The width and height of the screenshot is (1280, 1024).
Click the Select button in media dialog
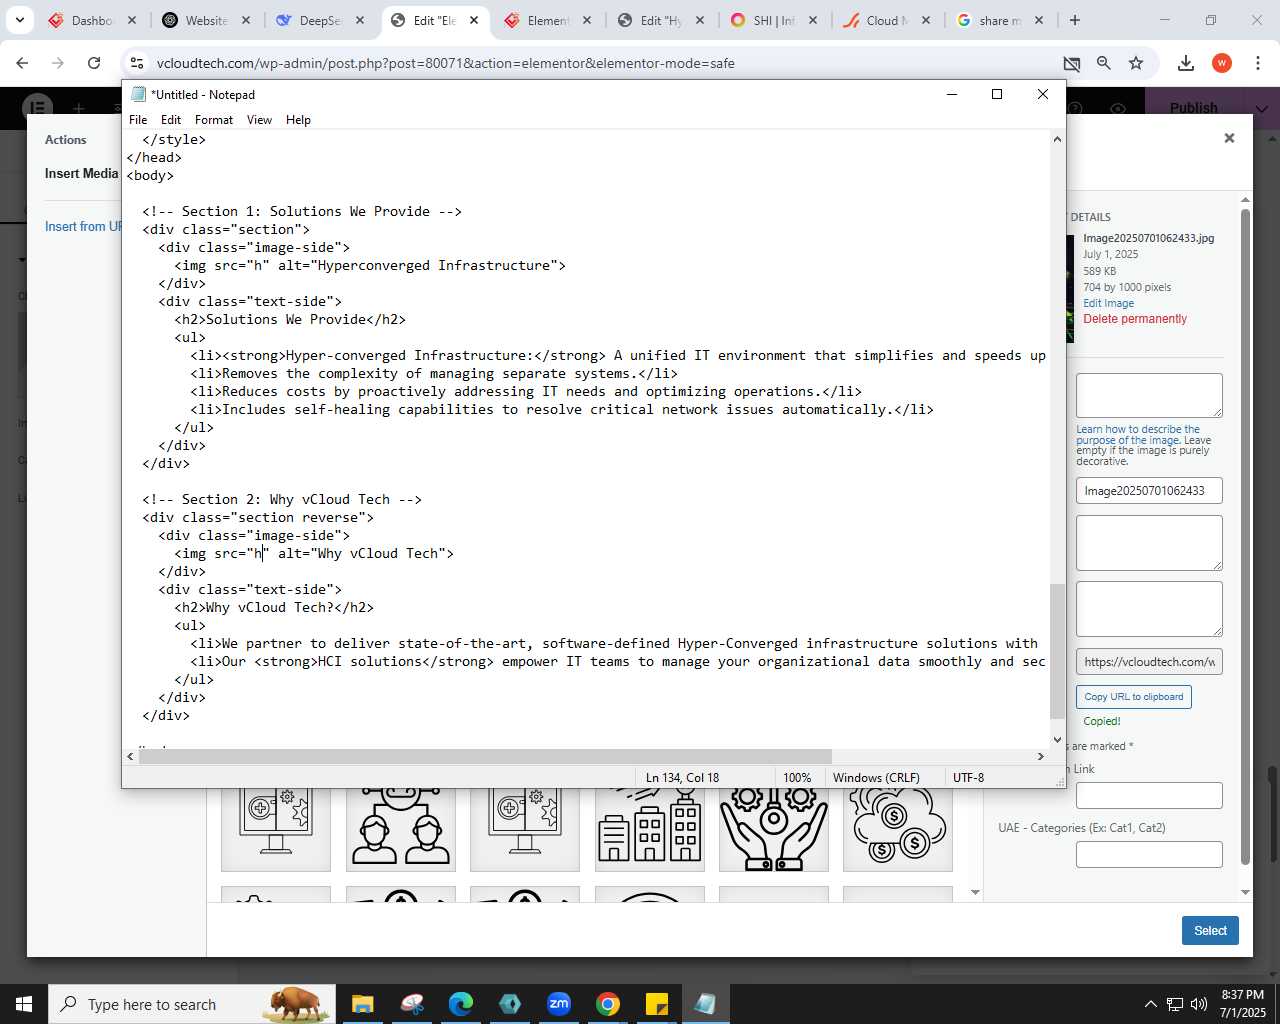click(1210, 930)
